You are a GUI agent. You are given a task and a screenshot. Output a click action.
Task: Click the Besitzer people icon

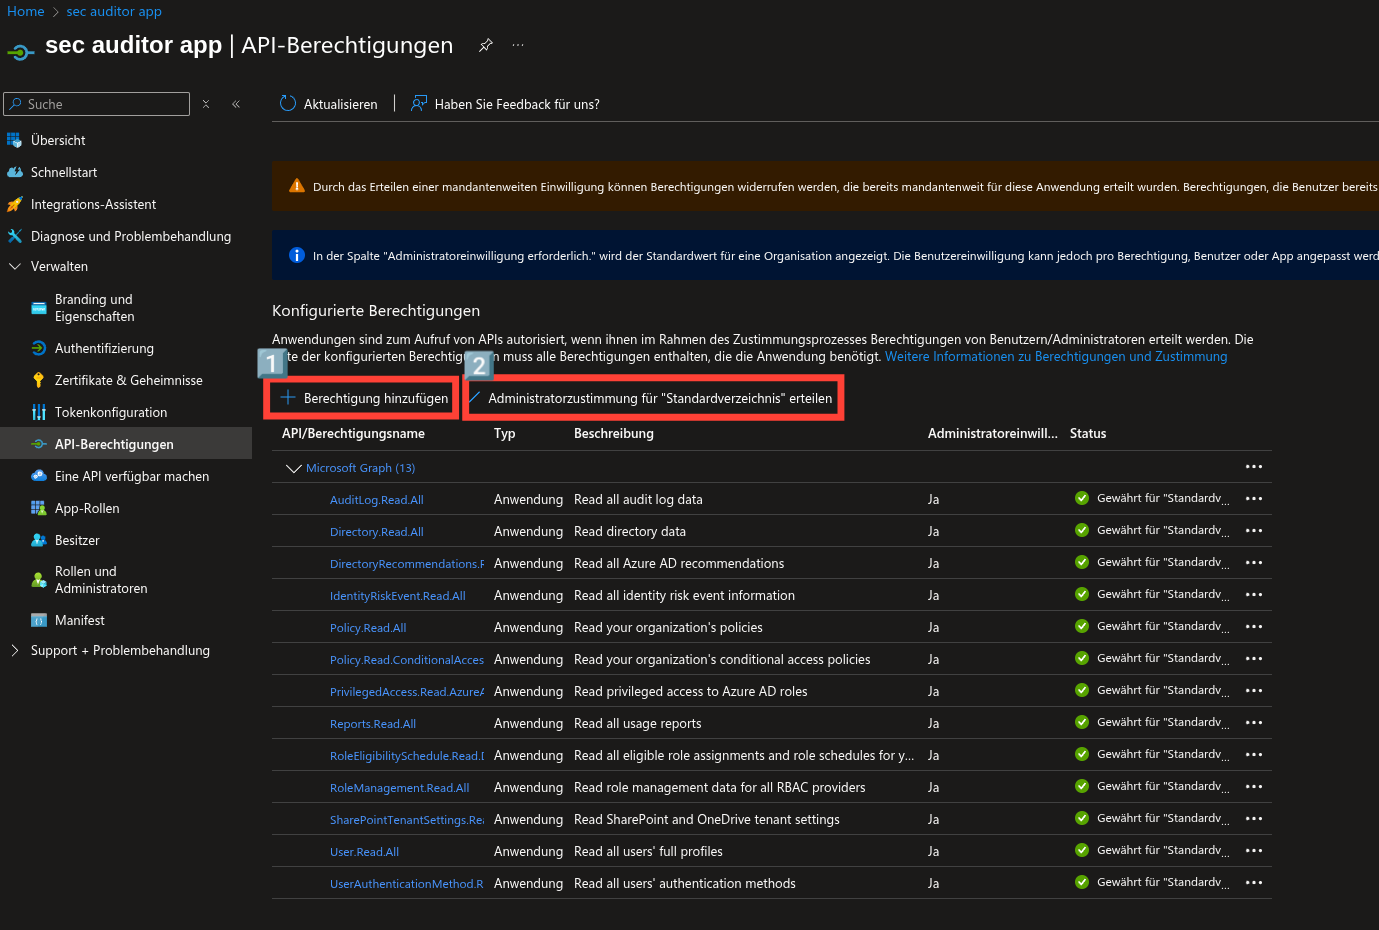38,540
